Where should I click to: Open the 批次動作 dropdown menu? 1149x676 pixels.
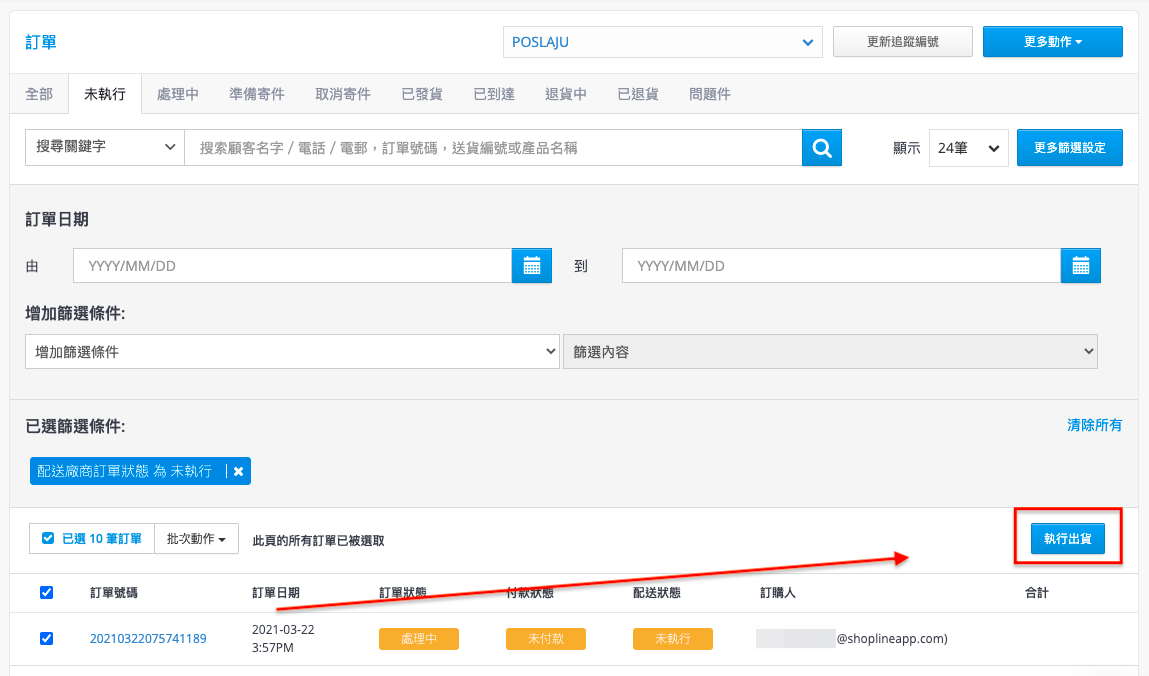pos(196,539)
